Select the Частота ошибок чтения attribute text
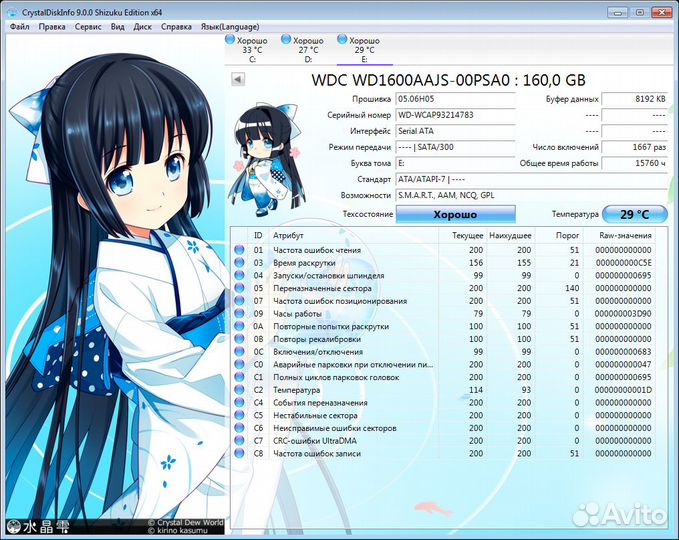 [x=317, y=250]
